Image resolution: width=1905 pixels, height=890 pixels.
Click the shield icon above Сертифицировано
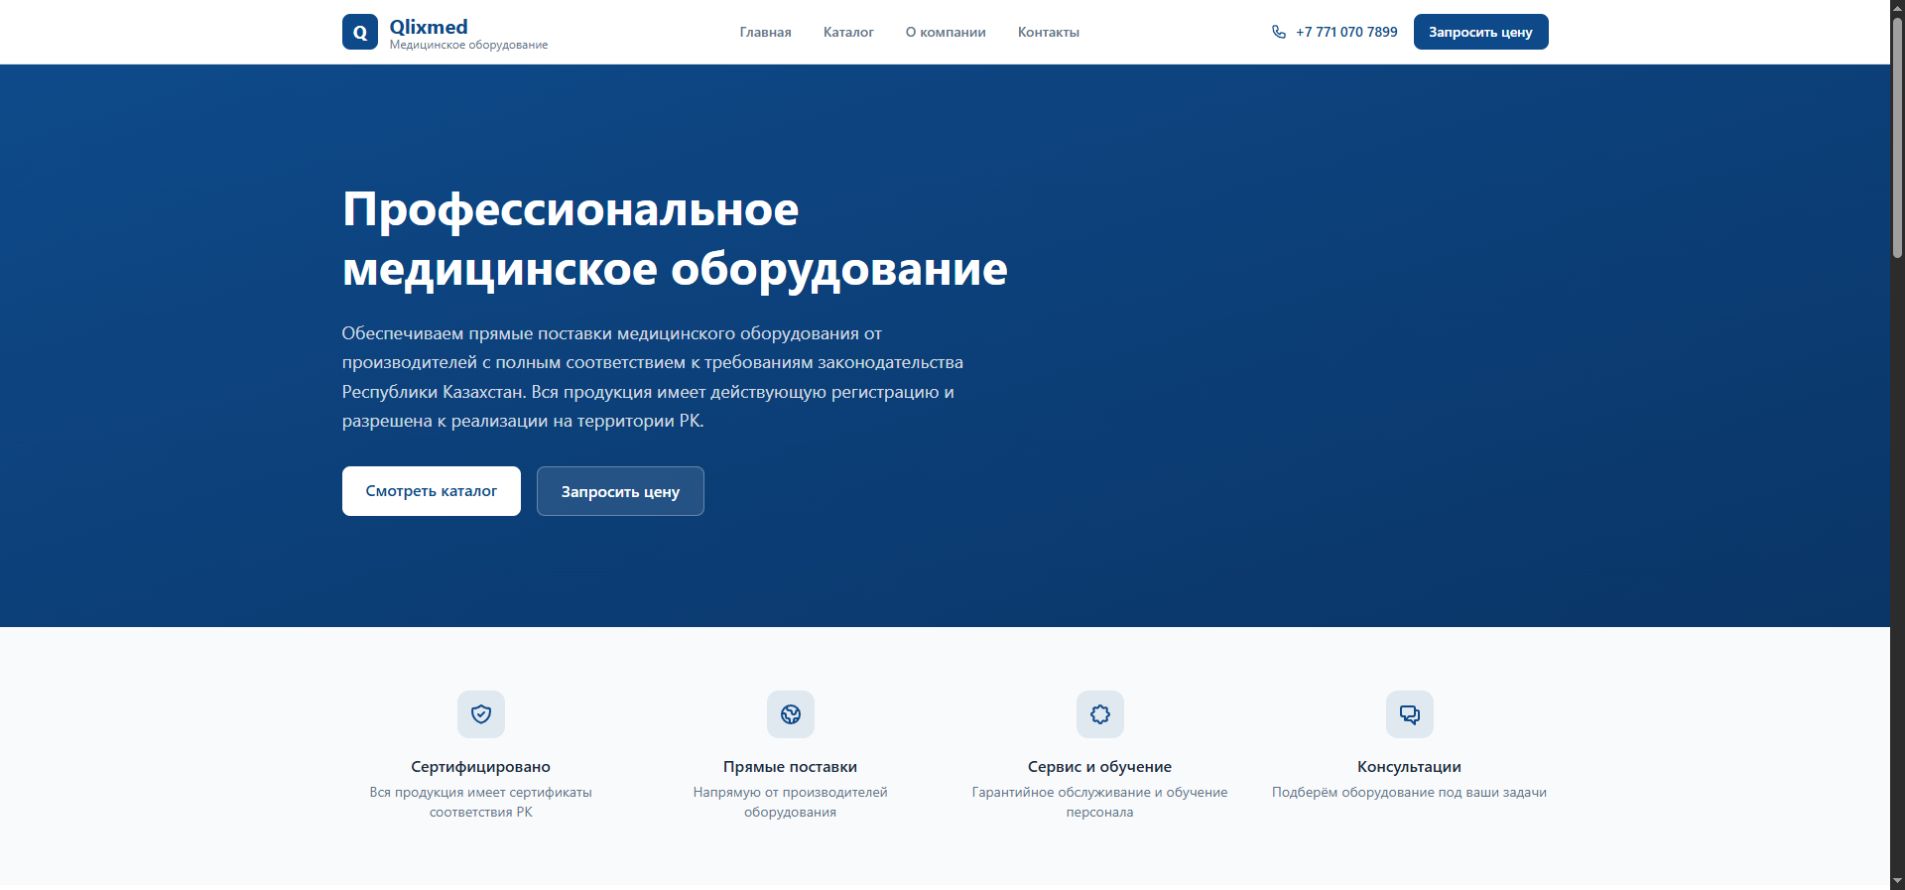(481, 714)
